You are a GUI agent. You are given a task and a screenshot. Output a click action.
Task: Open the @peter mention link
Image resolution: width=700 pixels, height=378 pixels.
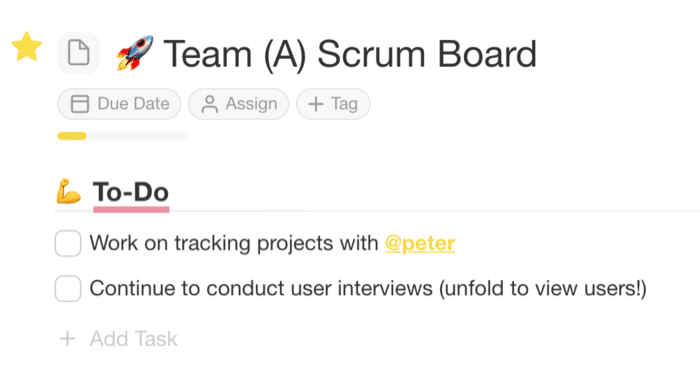(420, 243)
